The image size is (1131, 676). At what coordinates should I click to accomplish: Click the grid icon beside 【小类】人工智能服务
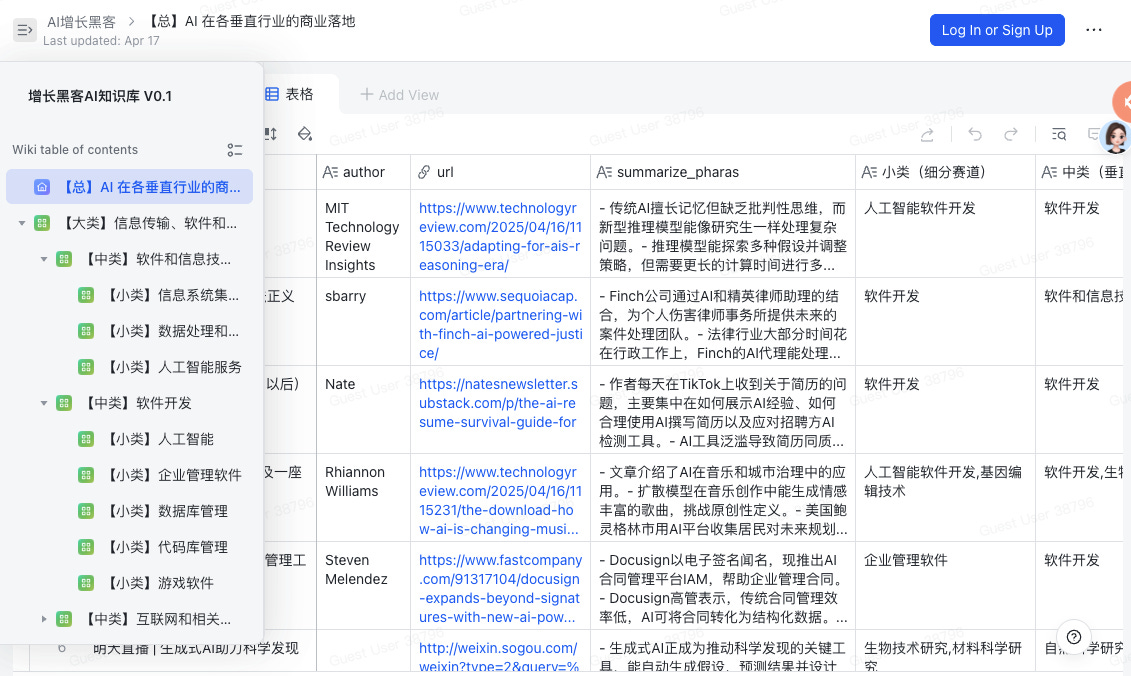(86, 367)
